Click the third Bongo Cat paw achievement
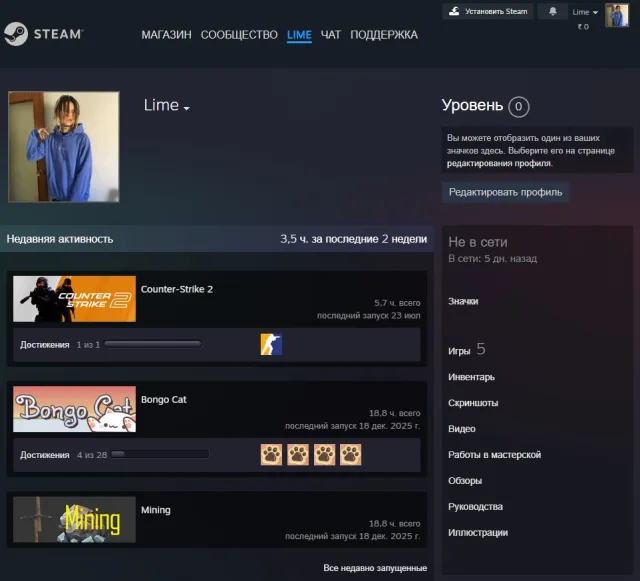 click(x=324, y=454)
